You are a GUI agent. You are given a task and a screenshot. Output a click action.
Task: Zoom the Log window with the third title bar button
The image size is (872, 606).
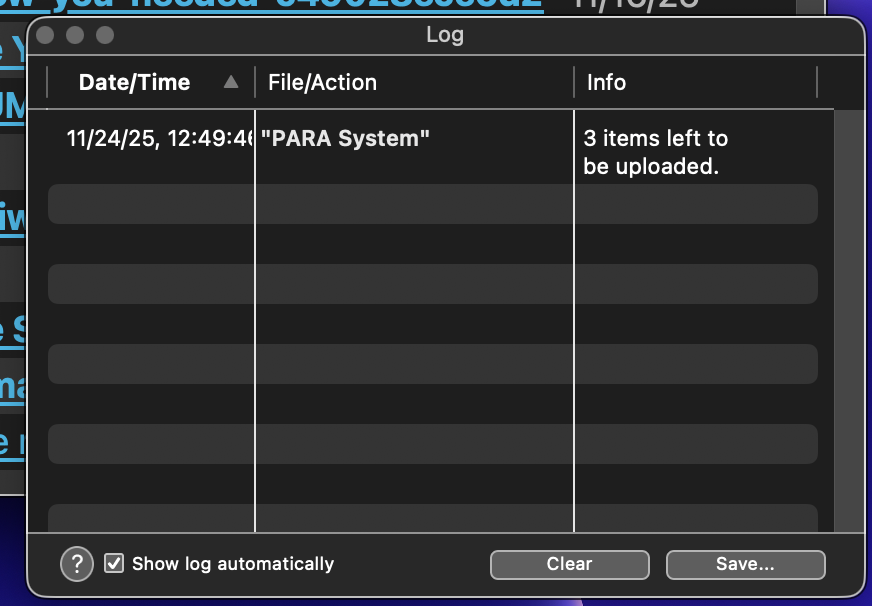click(x=105, y=36)
